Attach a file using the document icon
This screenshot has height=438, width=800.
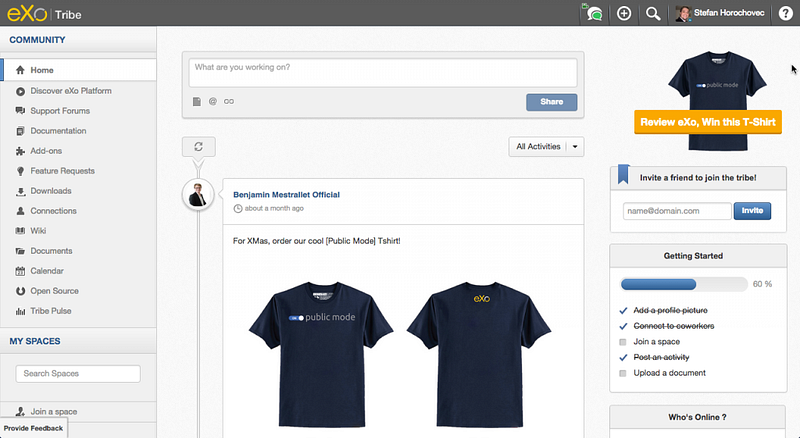pos(196,102)
